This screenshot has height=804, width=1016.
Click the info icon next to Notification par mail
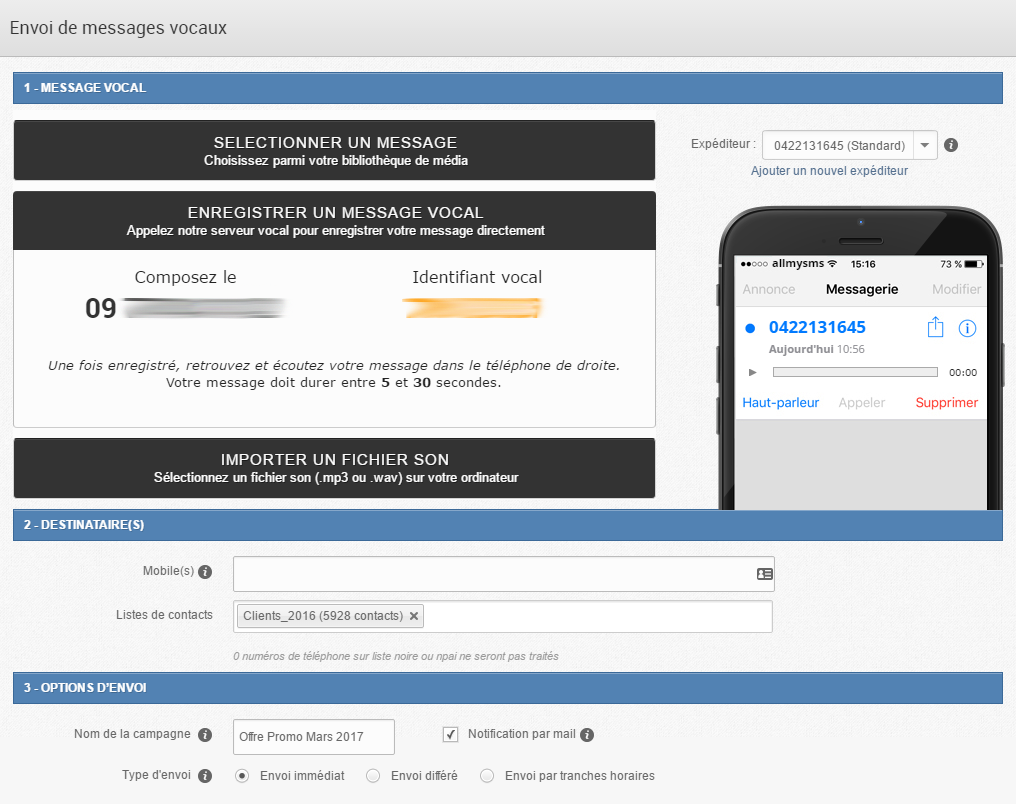click(587, 735)
